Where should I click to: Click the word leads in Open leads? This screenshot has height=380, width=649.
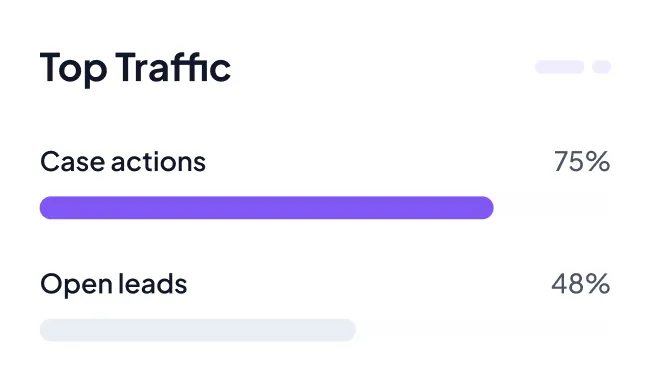point(153,284)
